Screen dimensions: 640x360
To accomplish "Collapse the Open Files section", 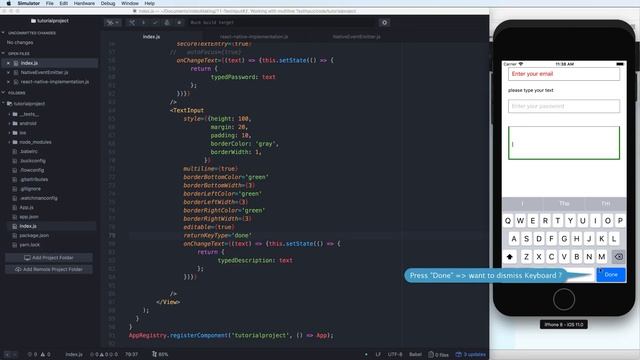I will click(3, 53).
